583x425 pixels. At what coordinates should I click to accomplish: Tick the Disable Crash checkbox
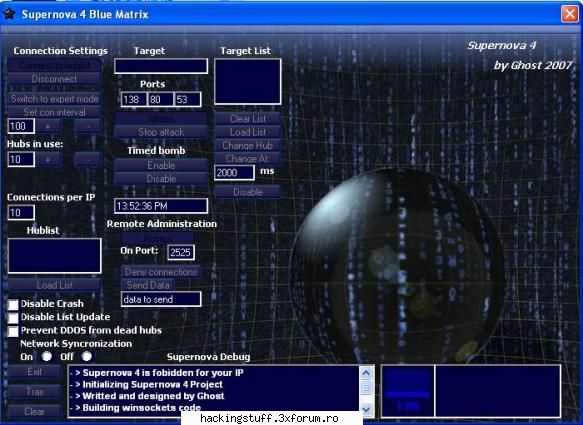pos(13,305)
